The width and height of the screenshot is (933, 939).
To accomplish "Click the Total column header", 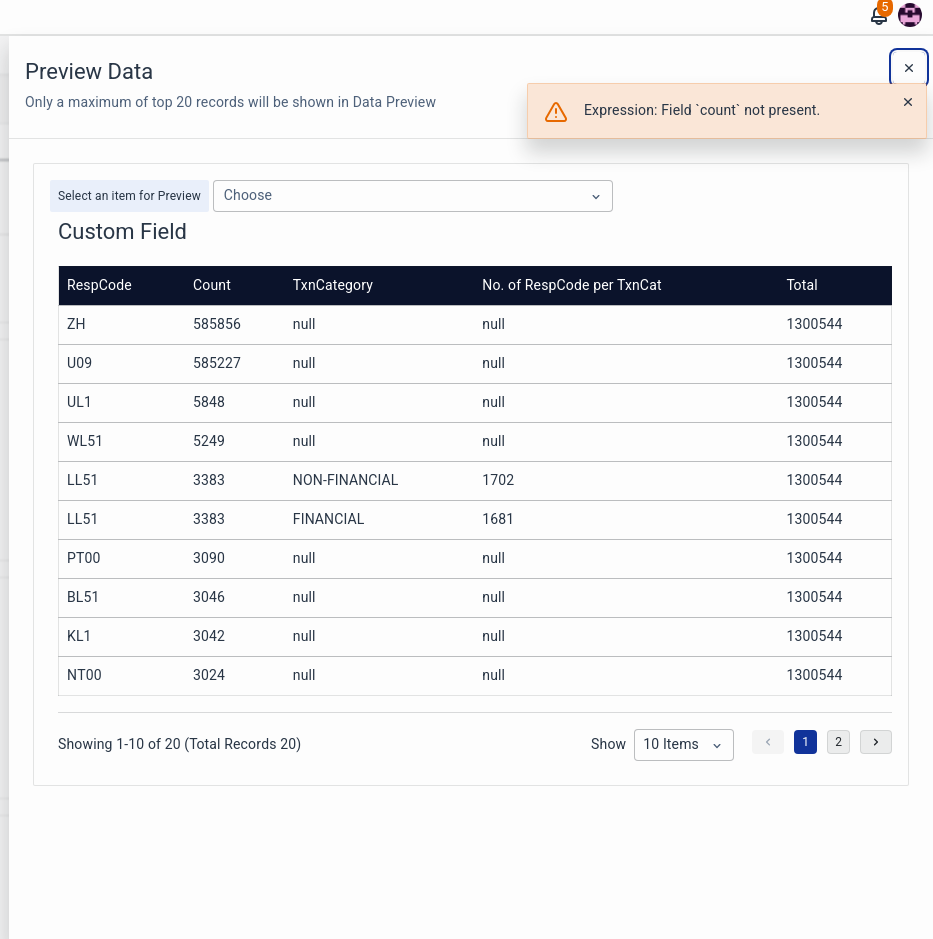I will click(802, 285).
